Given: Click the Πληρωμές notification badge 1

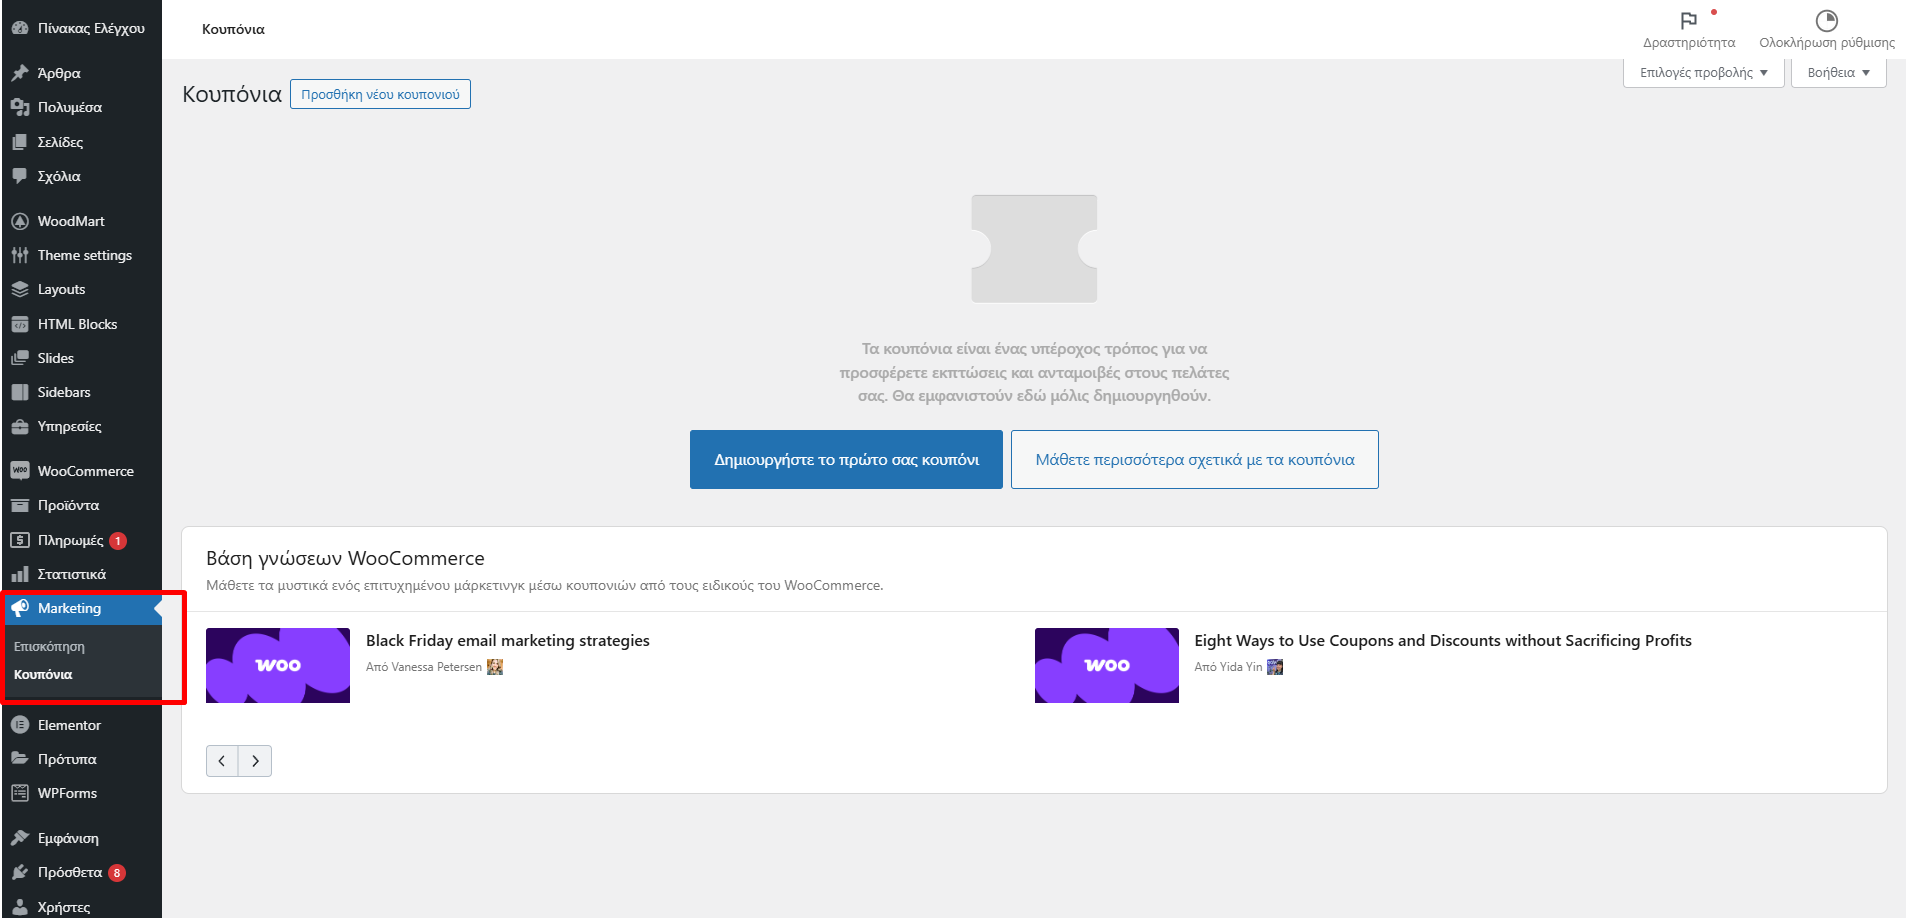Looking at the screenshot, I should tap(118, 541).
